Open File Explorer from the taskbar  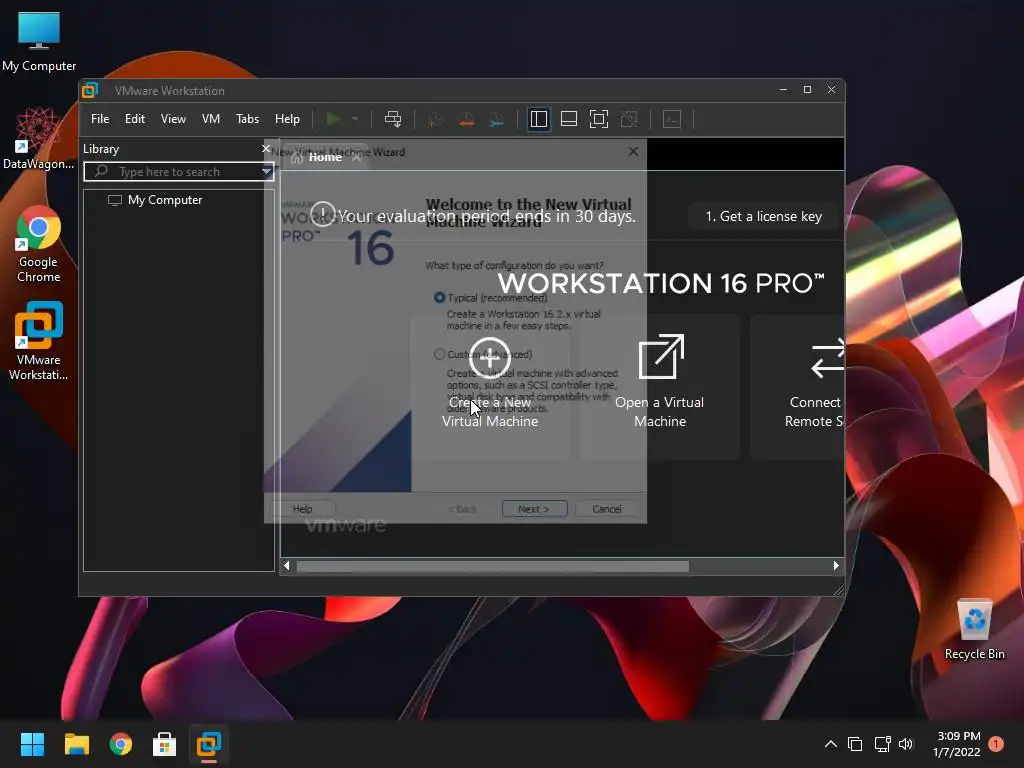tap(76, 744)
